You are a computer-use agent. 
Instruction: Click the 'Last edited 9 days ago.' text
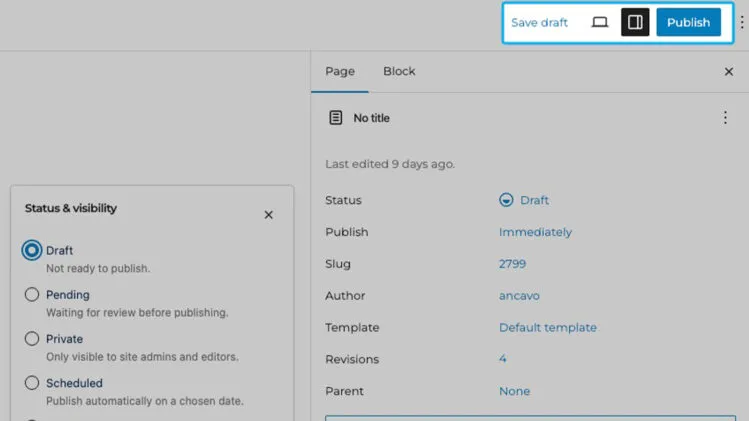(x=390, y=164)
